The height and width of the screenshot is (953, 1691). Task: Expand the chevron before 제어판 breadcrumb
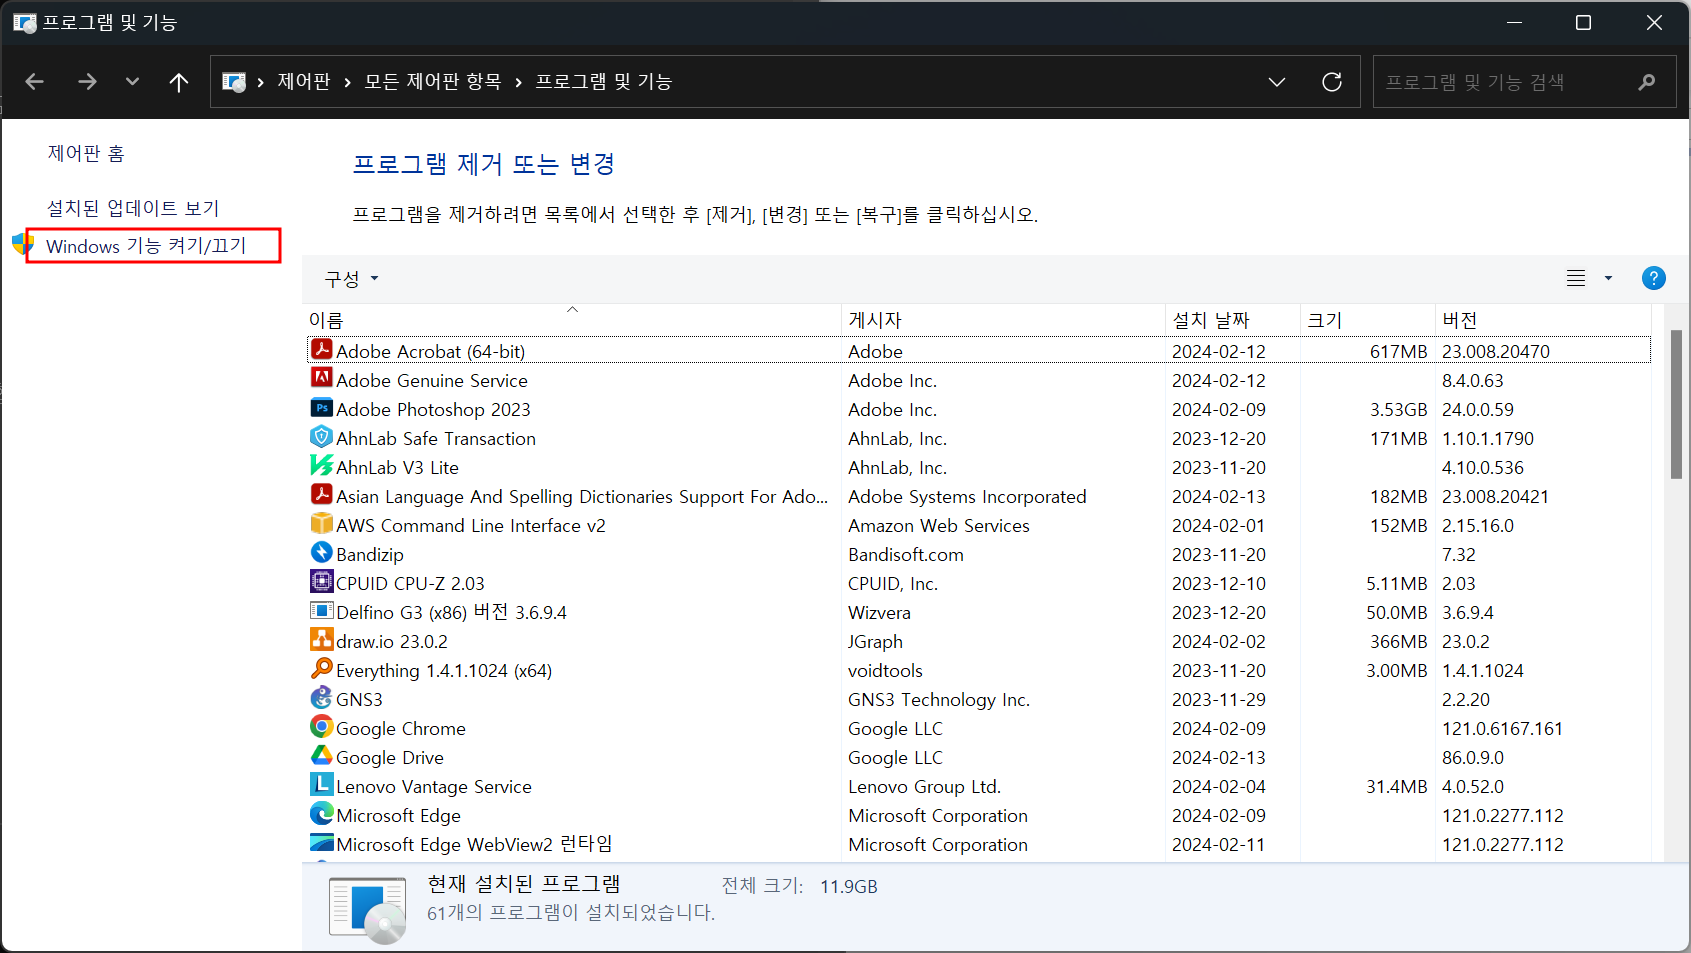pyautogui.click(x=260, y=82)
